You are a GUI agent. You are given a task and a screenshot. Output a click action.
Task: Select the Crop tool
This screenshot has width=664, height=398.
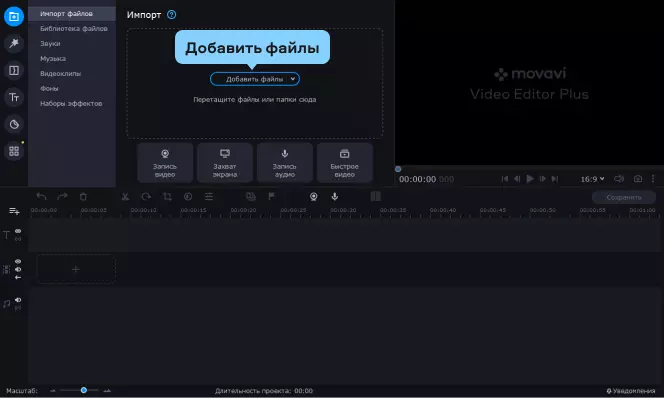(167, 197)
